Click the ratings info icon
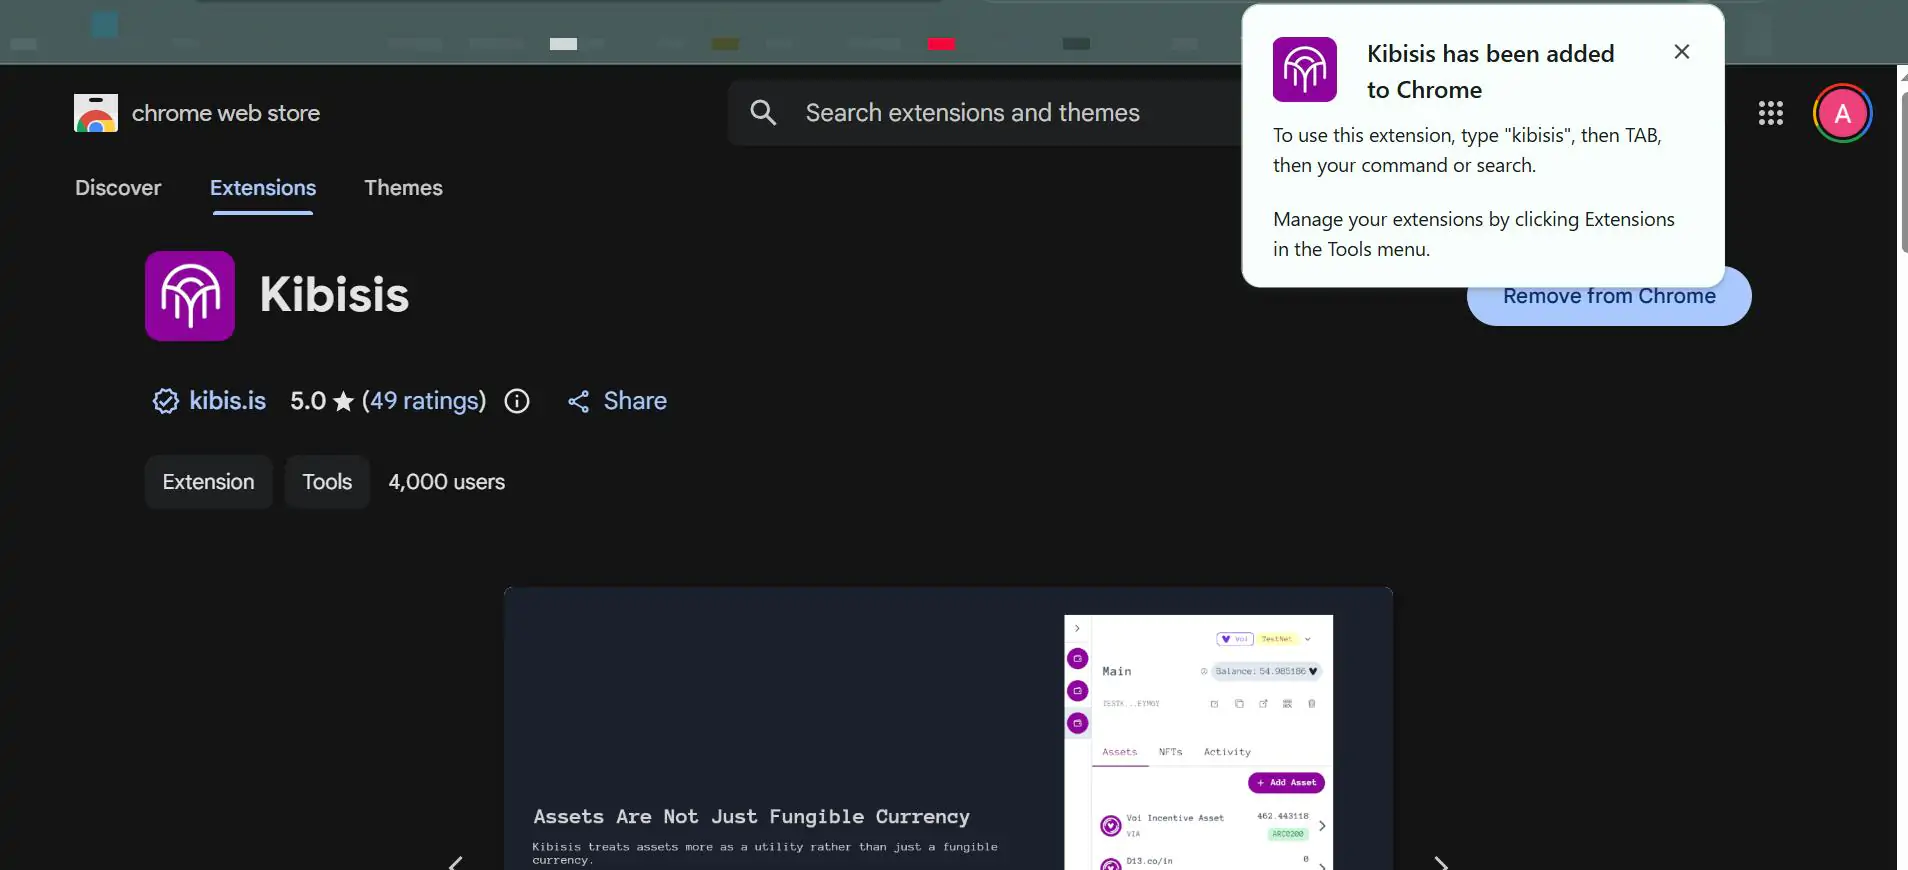Screen dimensions: 1908x870 click(517, 401)
